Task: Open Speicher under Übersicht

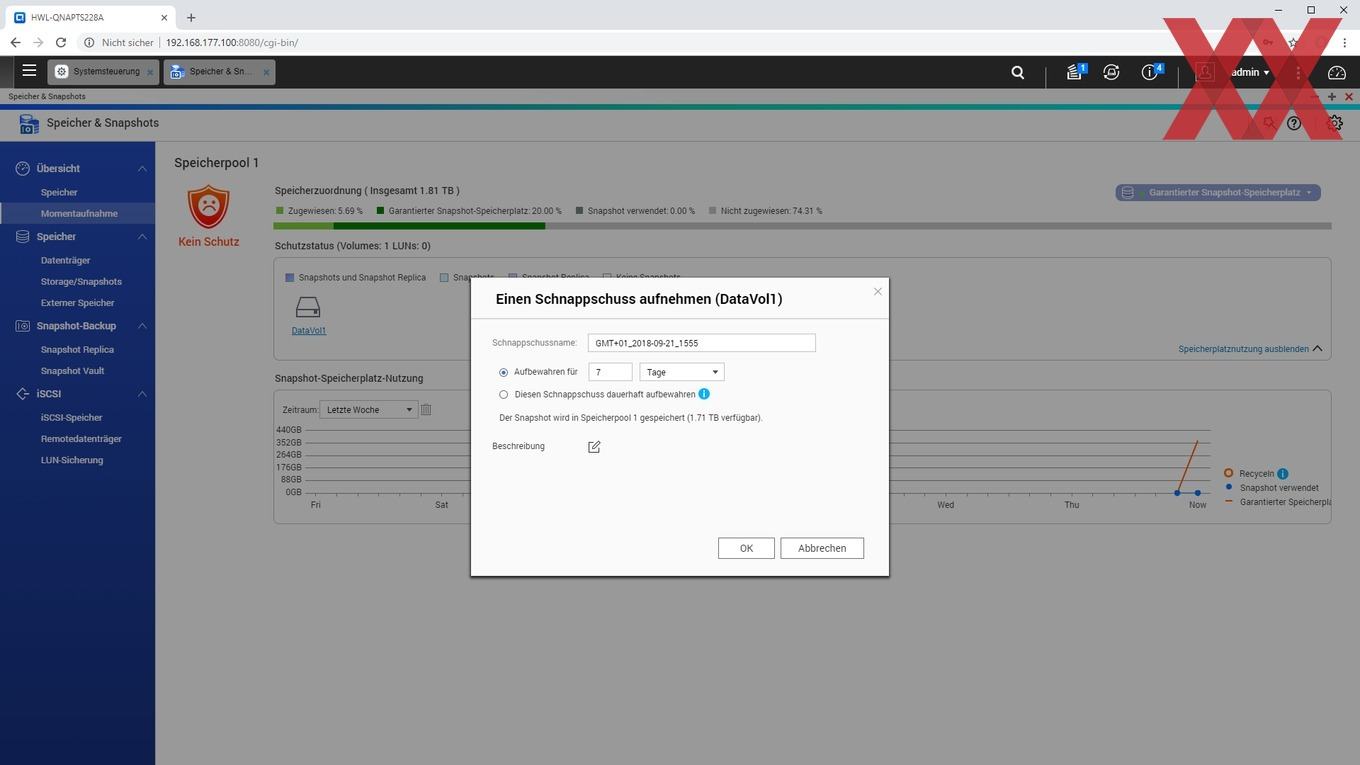Action: (x=59, y=192)
